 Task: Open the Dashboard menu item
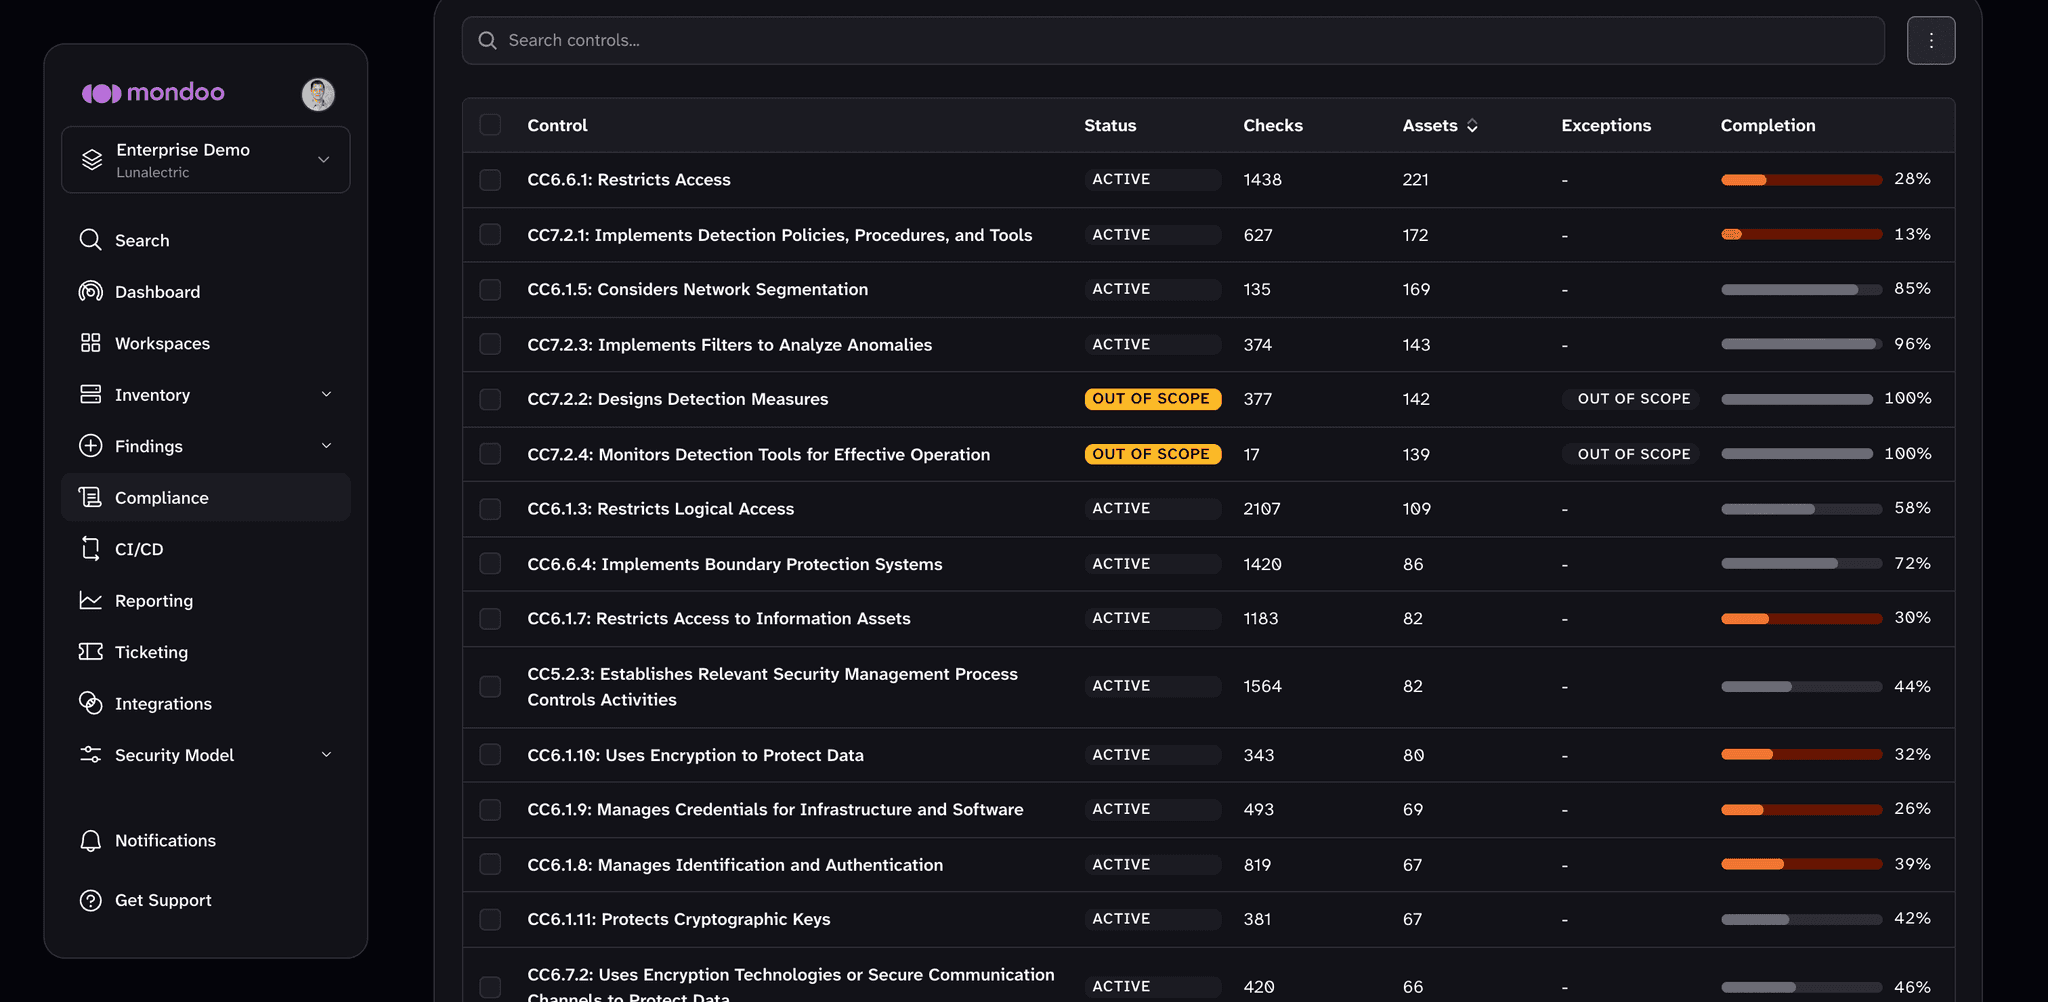pyautogui.click(x=206, y=292)
